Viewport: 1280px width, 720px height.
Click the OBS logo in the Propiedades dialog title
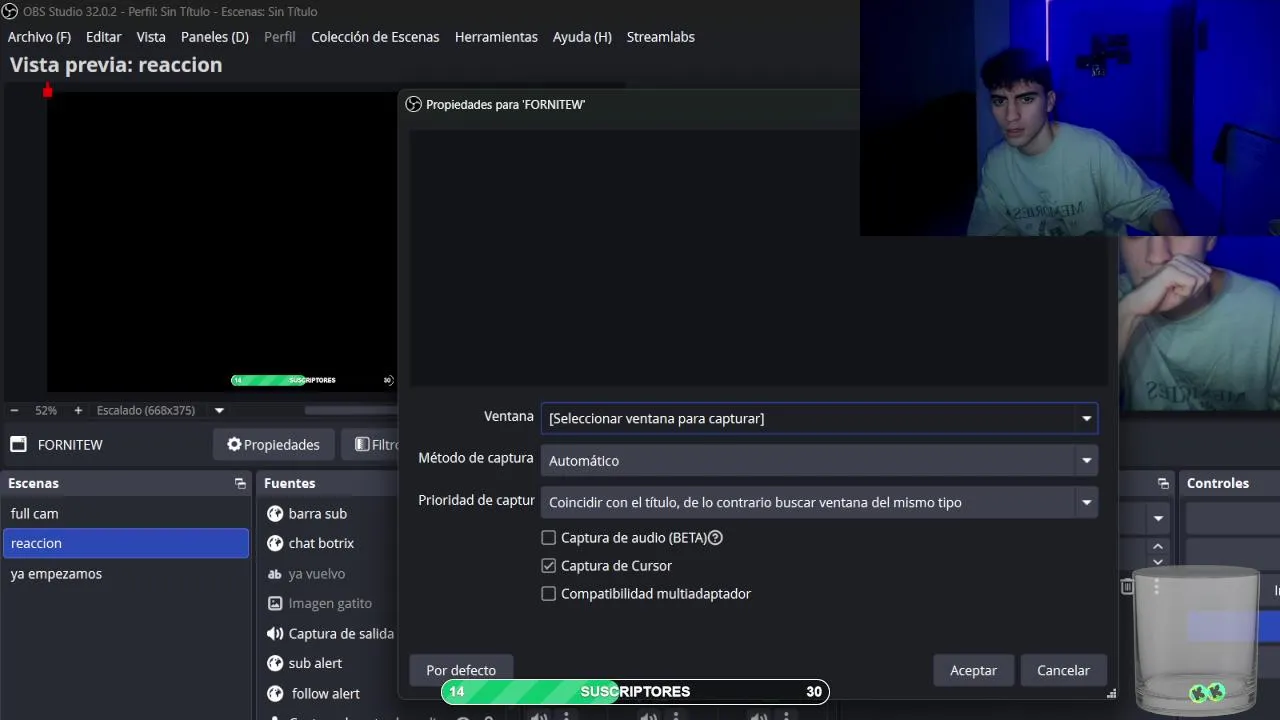(413, 104)
